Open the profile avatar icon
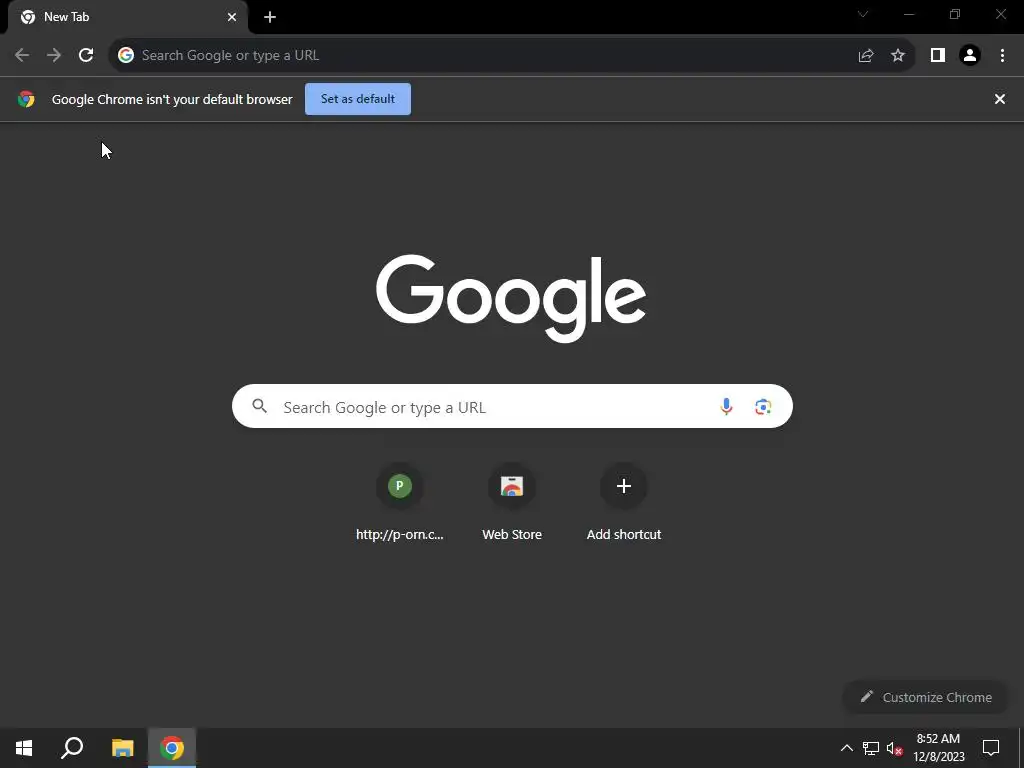Image resolution: width=1024 pixels, height=768 pixels. (x=970, y=56)
